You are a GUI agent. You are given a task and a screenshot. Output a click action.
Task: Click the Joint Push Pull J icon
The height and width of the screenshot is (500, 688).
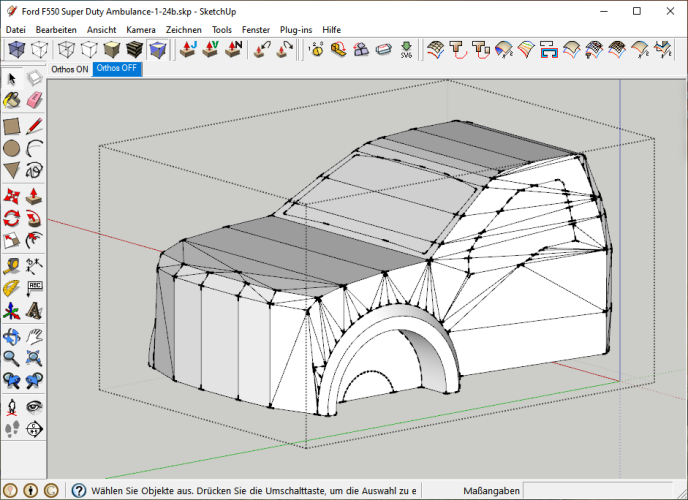188,50
